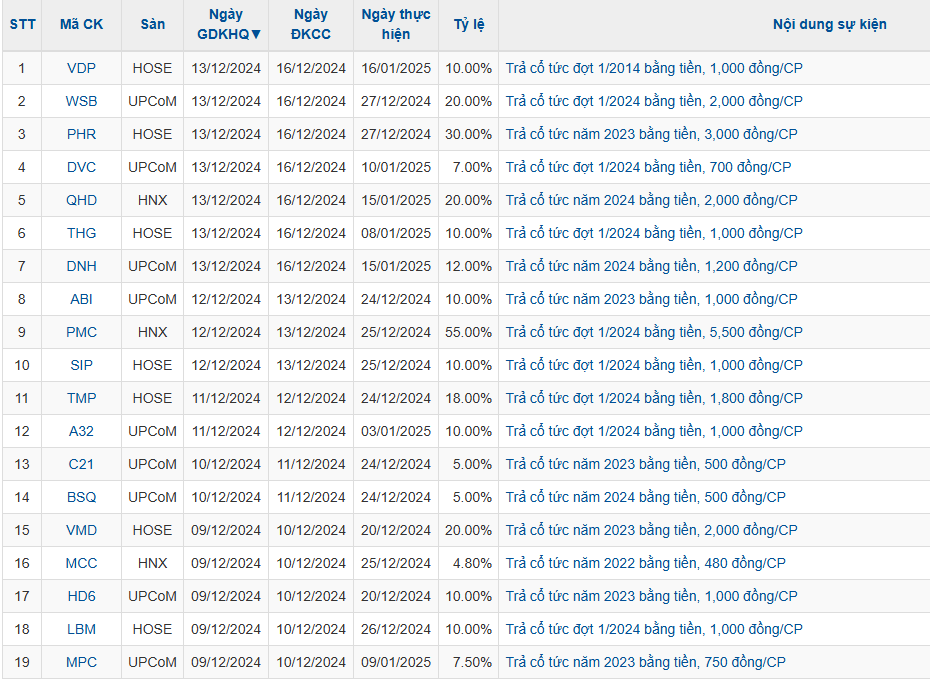Open TMP dividend event 1,800 đồng/CP
The height and width of the screenshot is (682, 930).
tap(653, 398)
